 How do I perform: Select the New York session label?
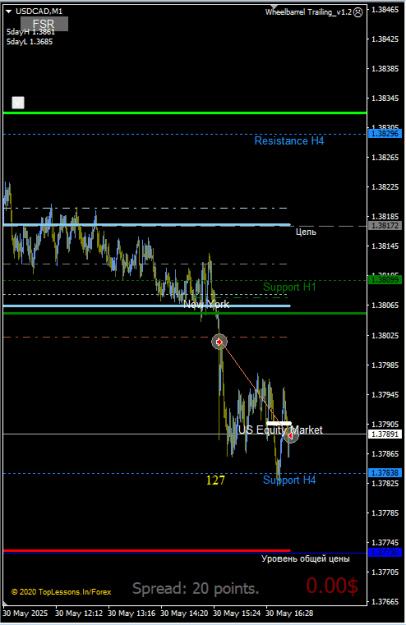206,305
